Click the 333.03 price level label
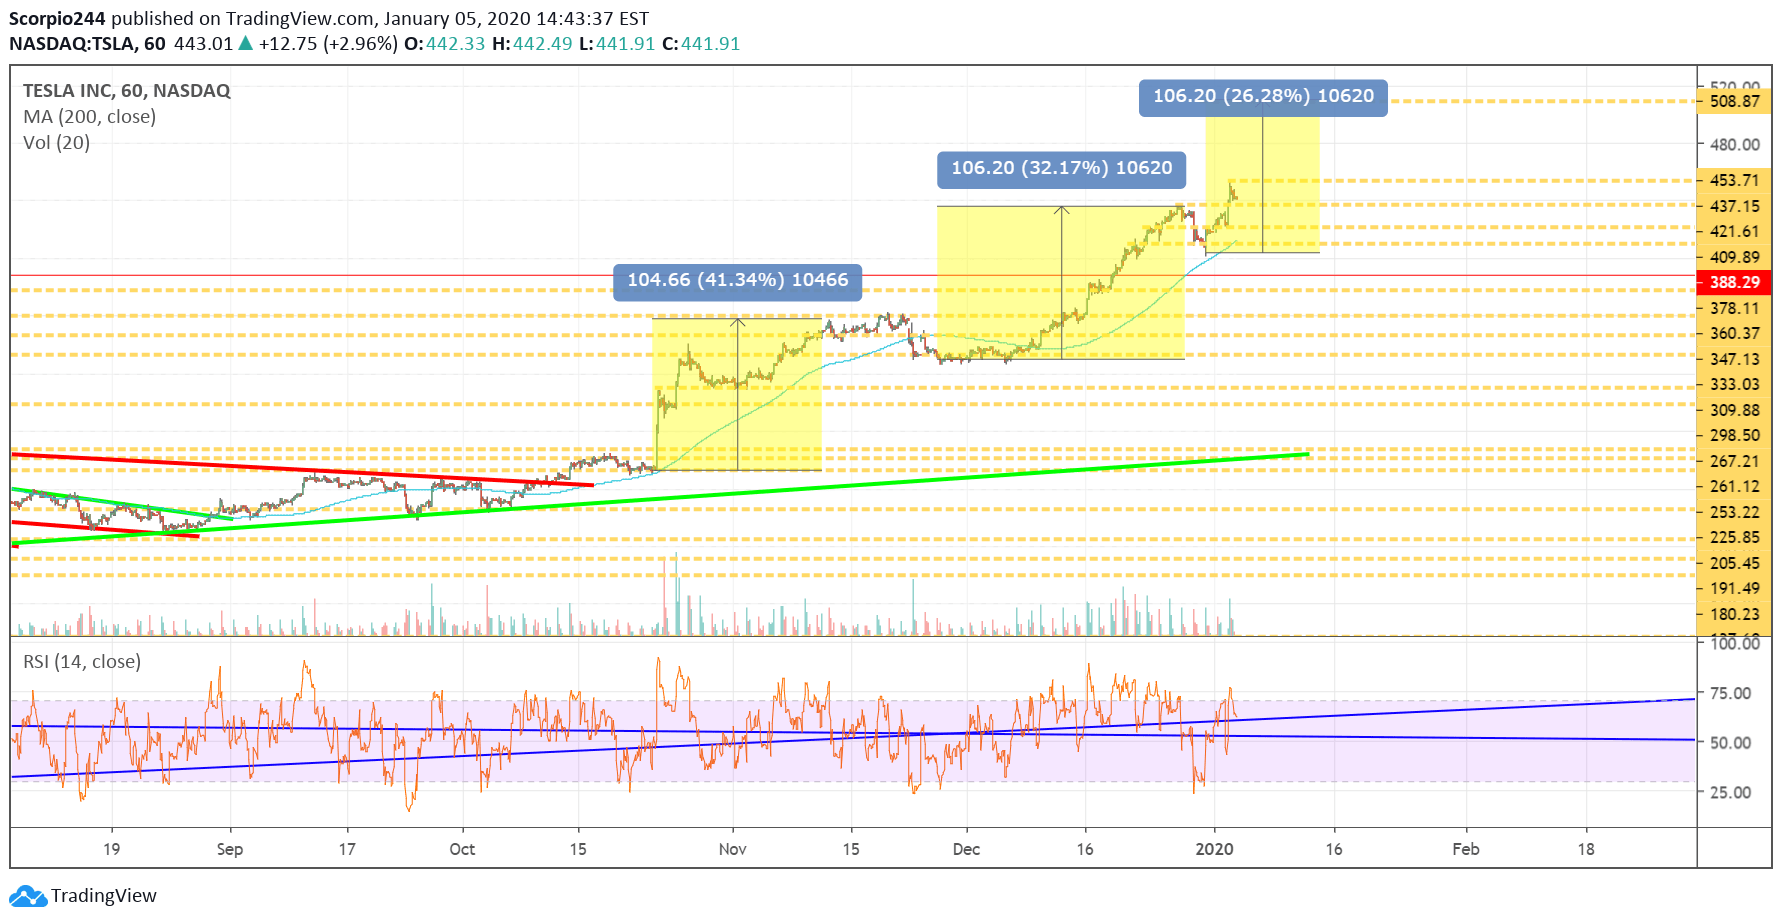The height and width of the screenshot is (923, 1782). [1734, 384]
